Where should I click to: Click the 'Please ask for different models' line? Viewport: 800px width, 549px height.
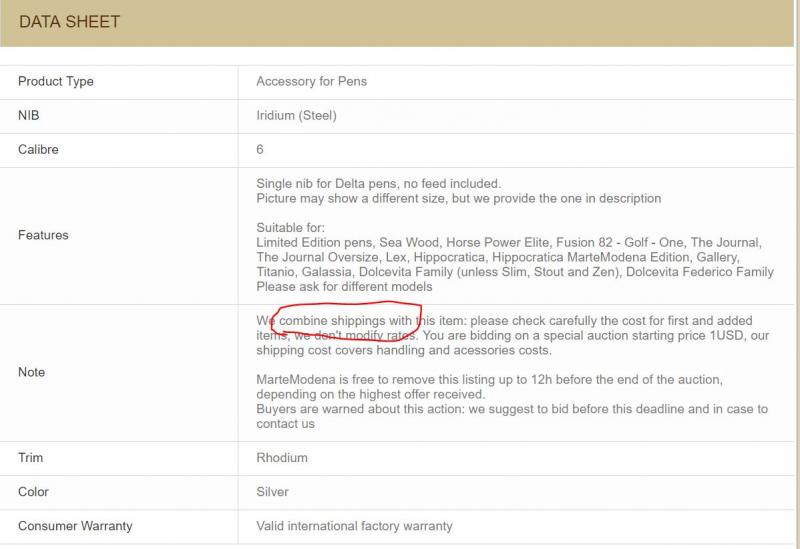[344, 286]
